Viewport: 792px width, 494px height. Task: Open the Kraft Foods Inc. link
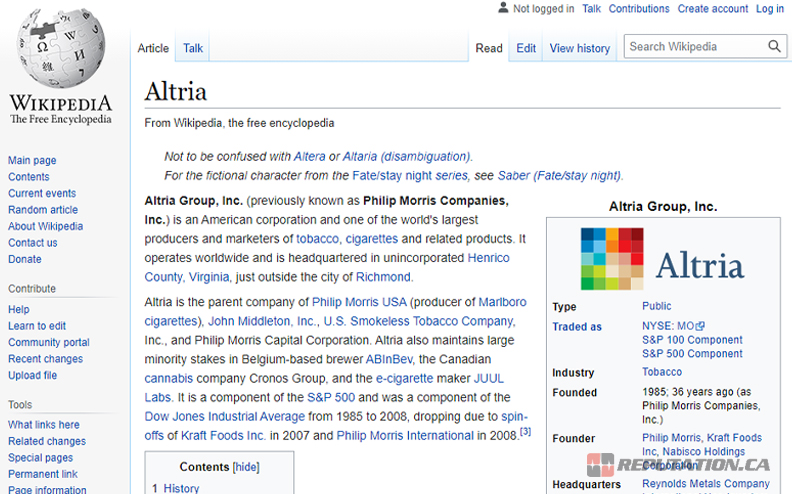coord(223,436)
